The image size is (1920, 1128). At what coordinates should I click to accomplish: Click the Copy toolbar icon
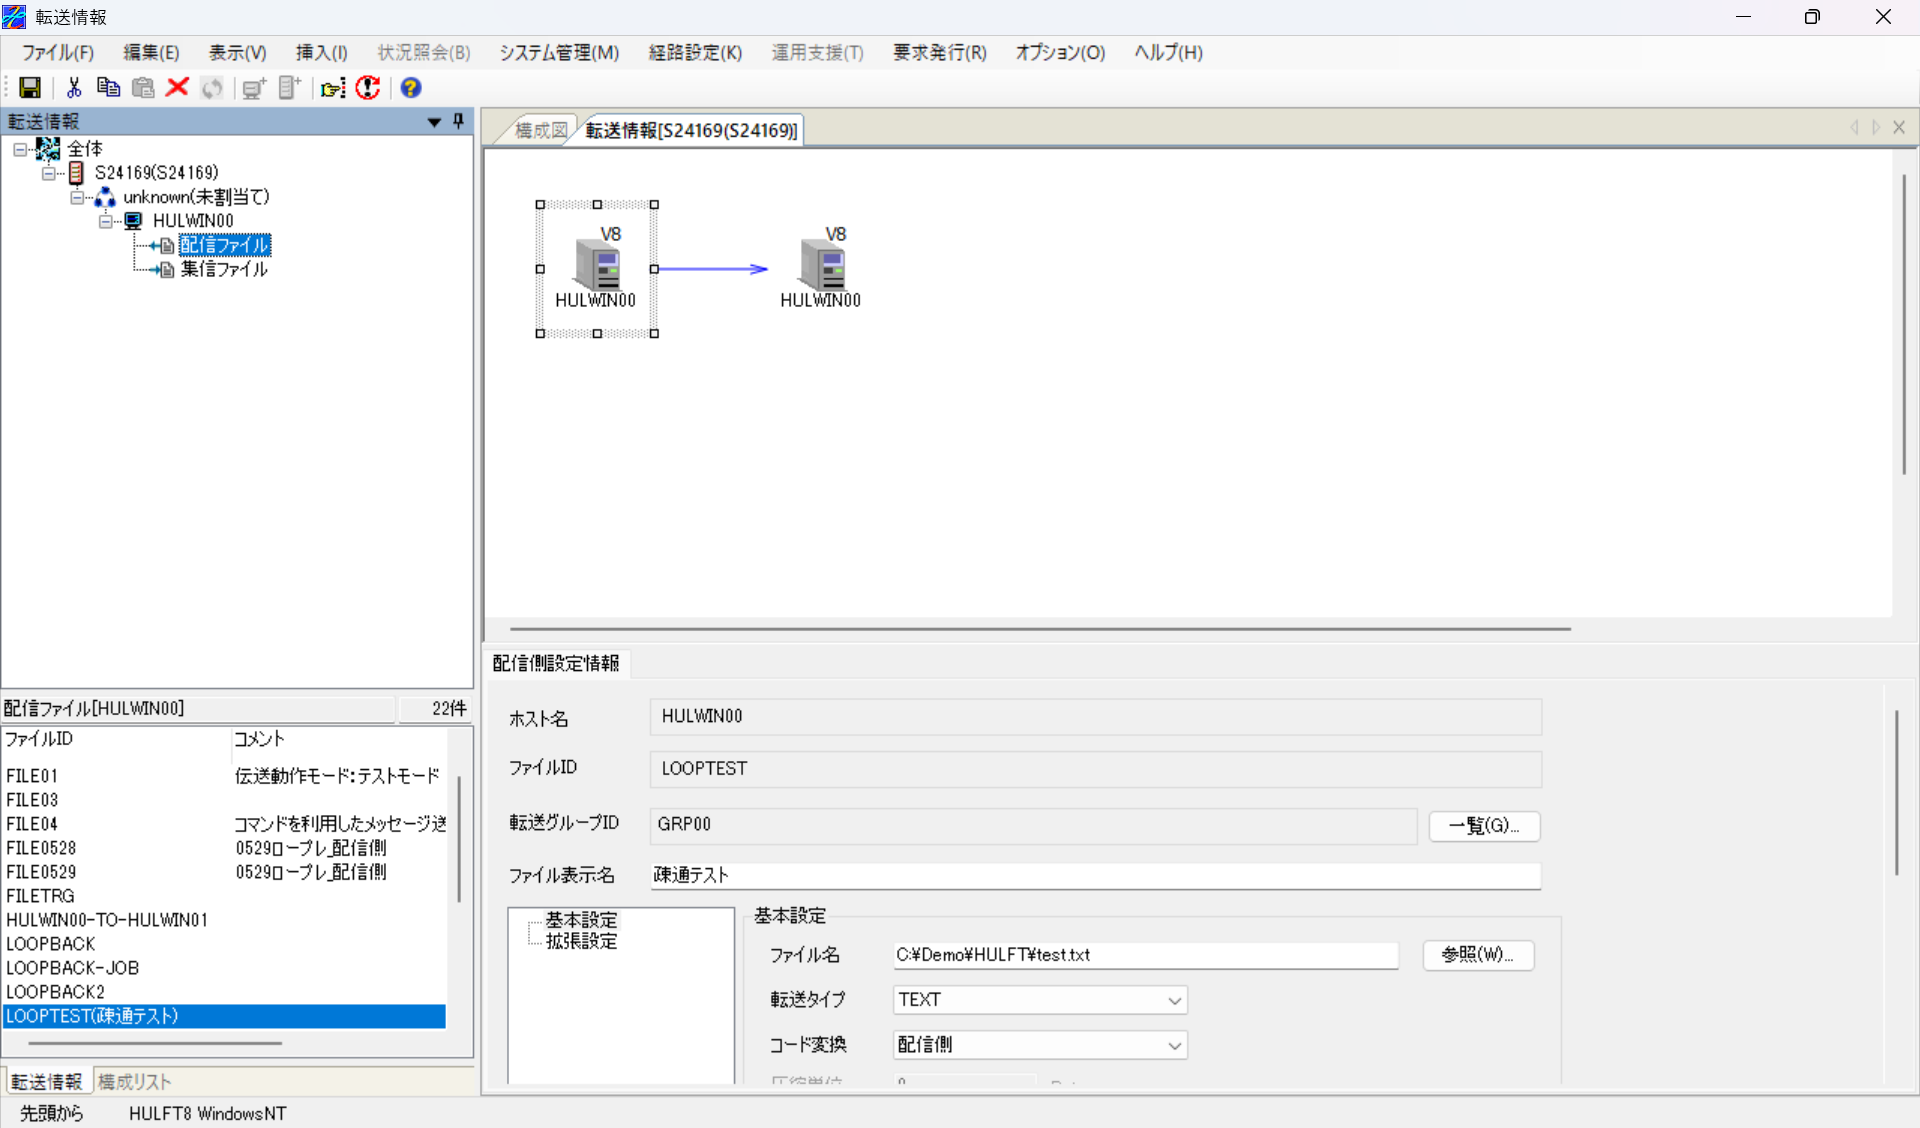(x=108, y=88)
